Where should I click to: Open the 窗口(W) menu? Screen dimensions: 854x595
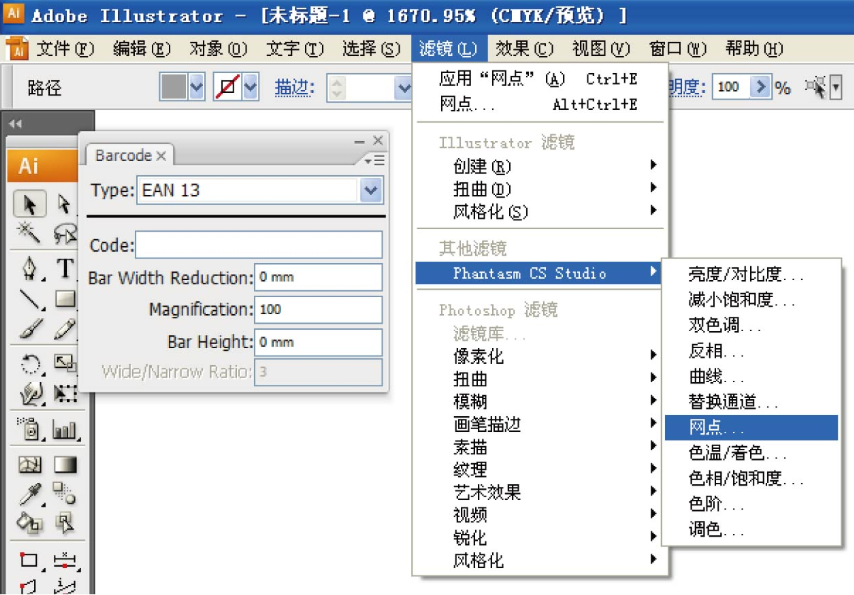678,48
